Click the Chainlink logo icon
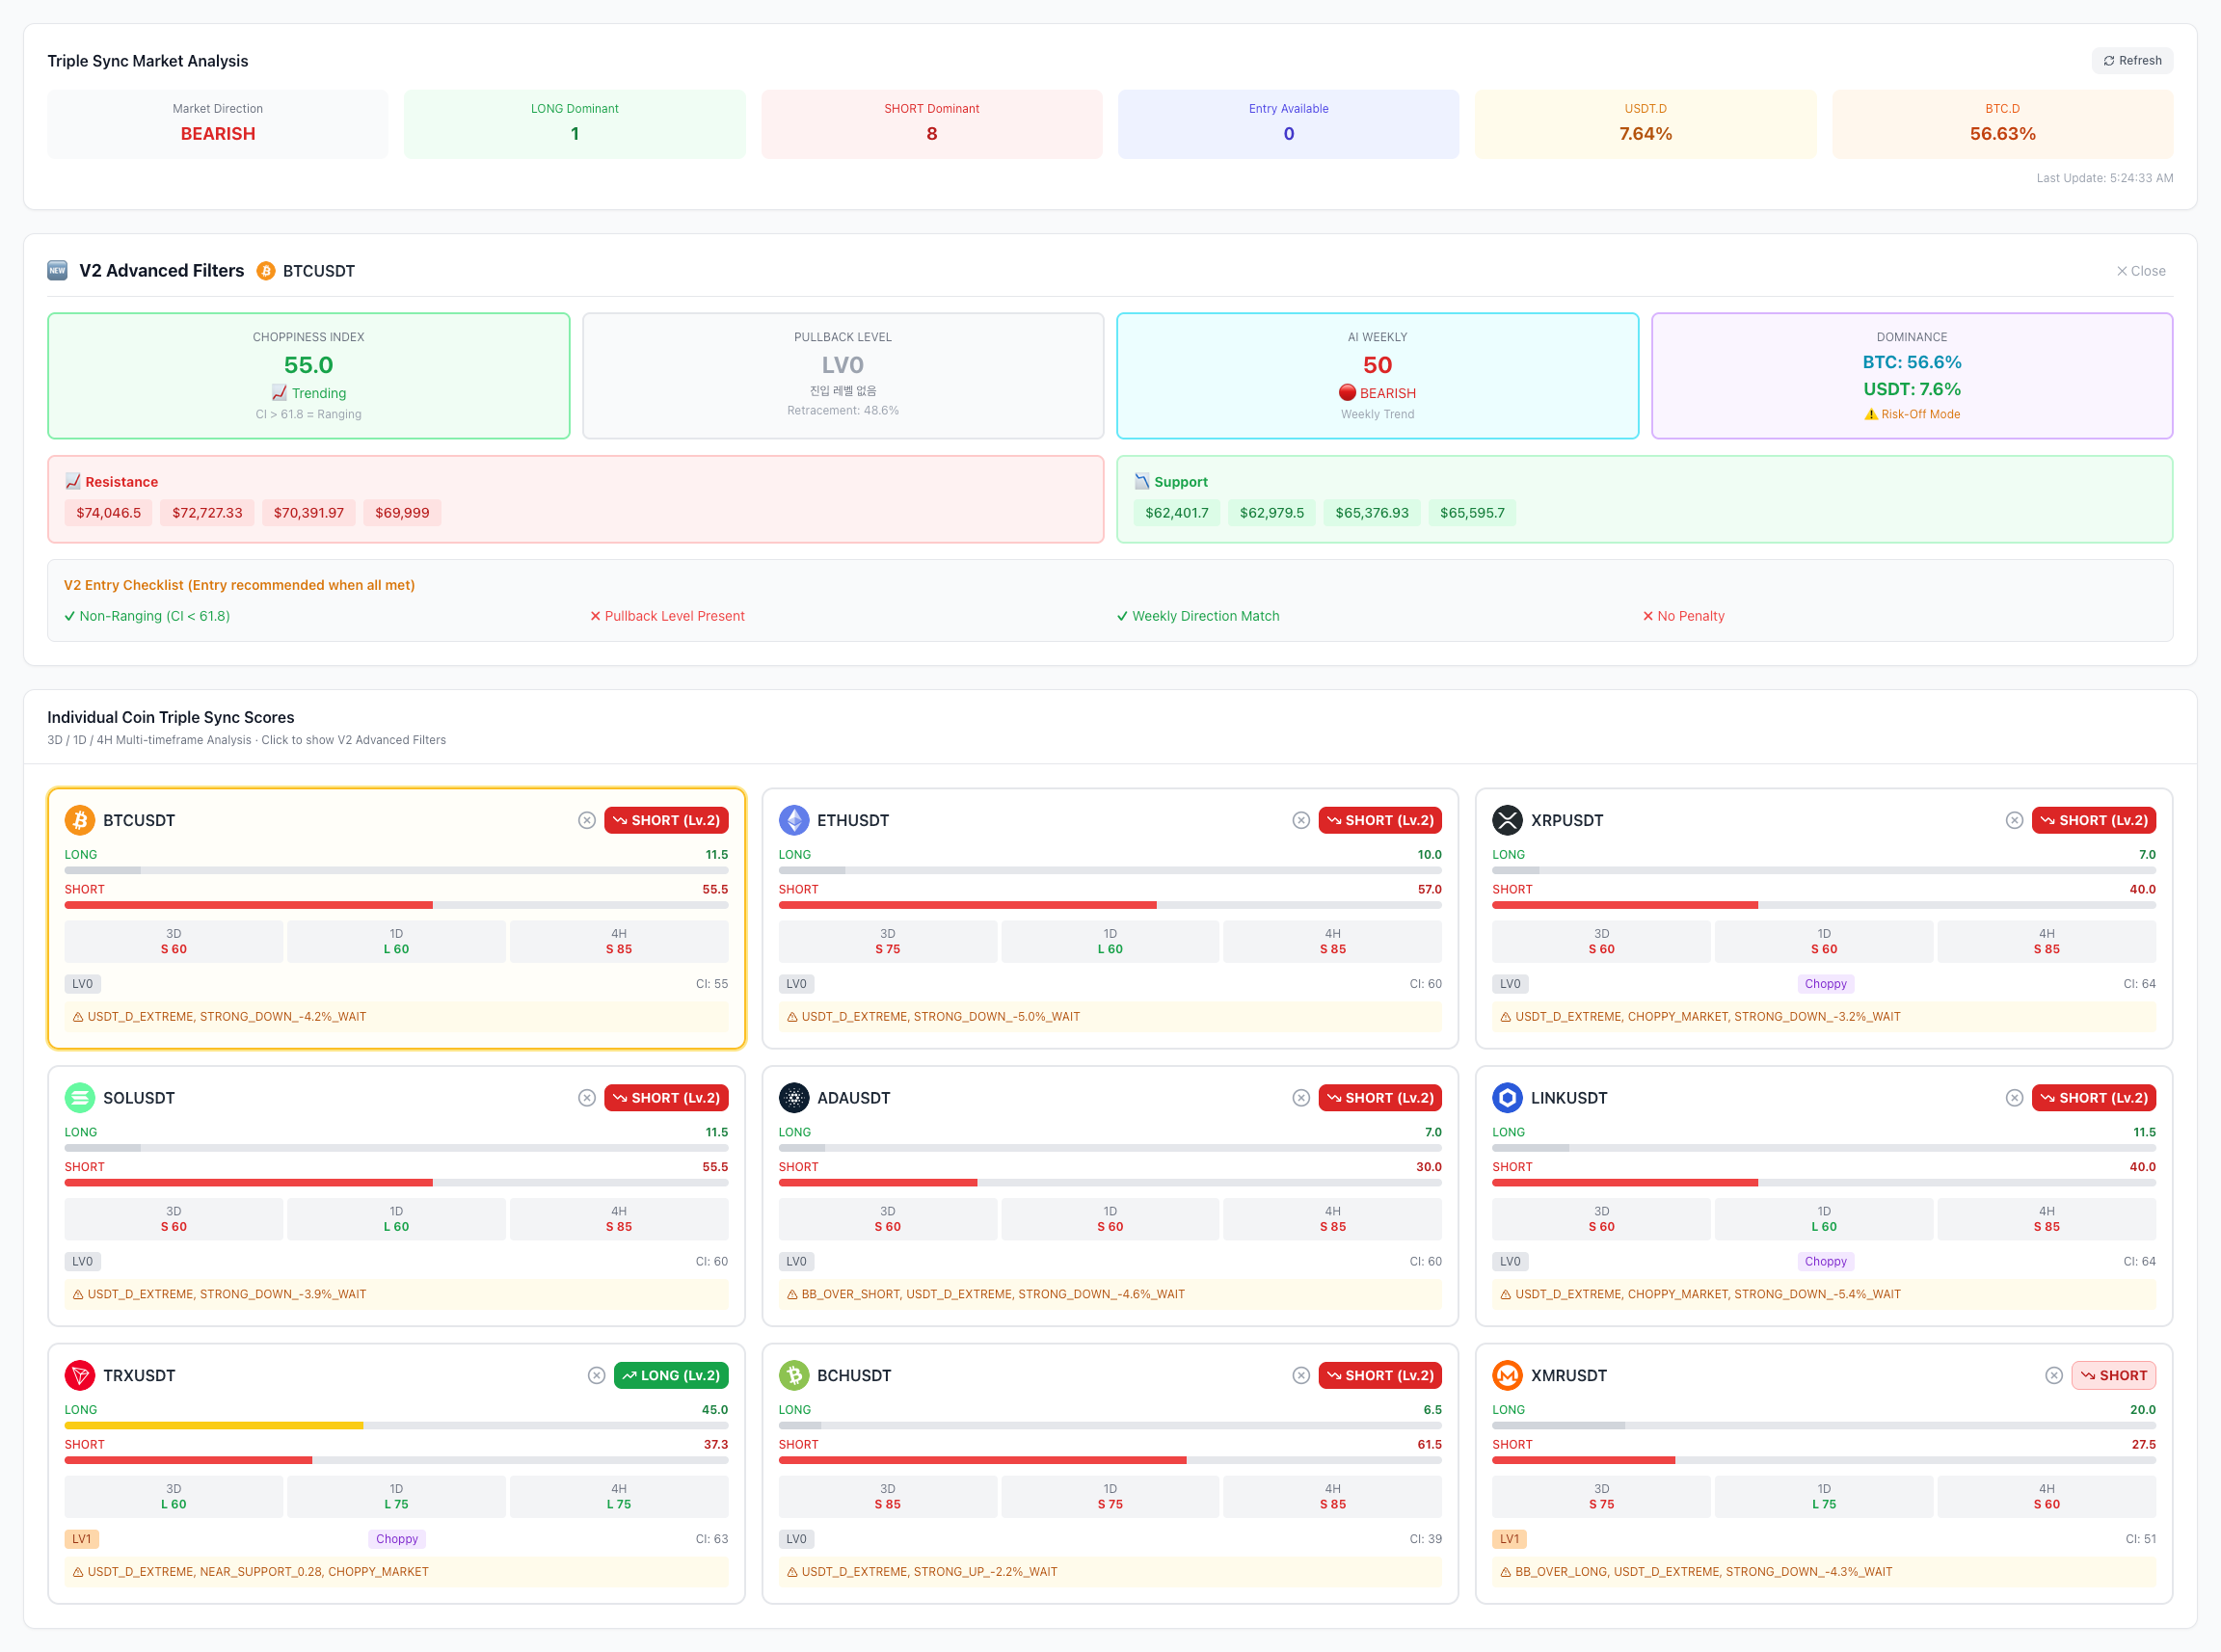 [1507, 1098]
